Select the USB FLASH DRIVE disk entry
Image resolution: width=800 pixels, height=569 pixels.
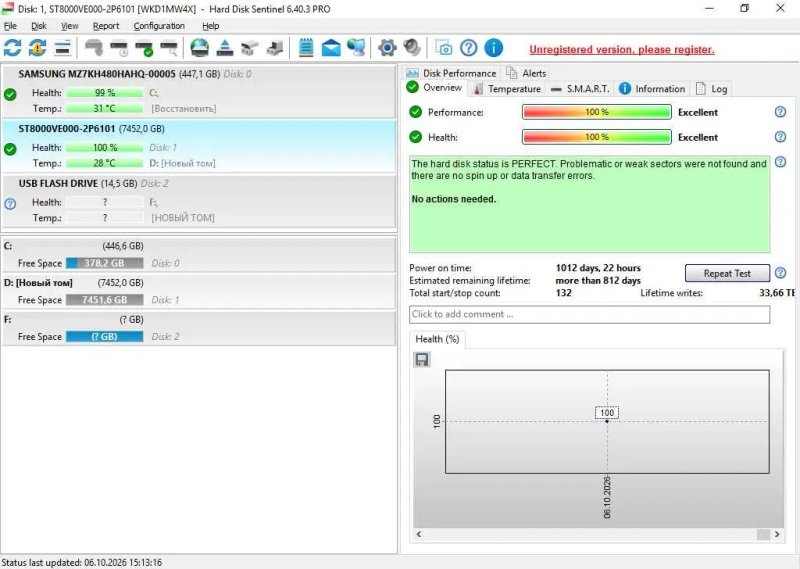[199, 201]
